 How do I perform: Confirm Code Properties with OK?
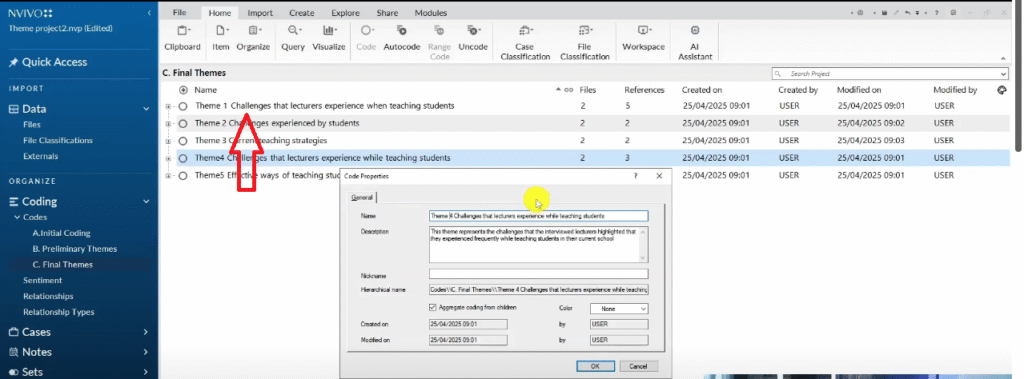(595, 367)
